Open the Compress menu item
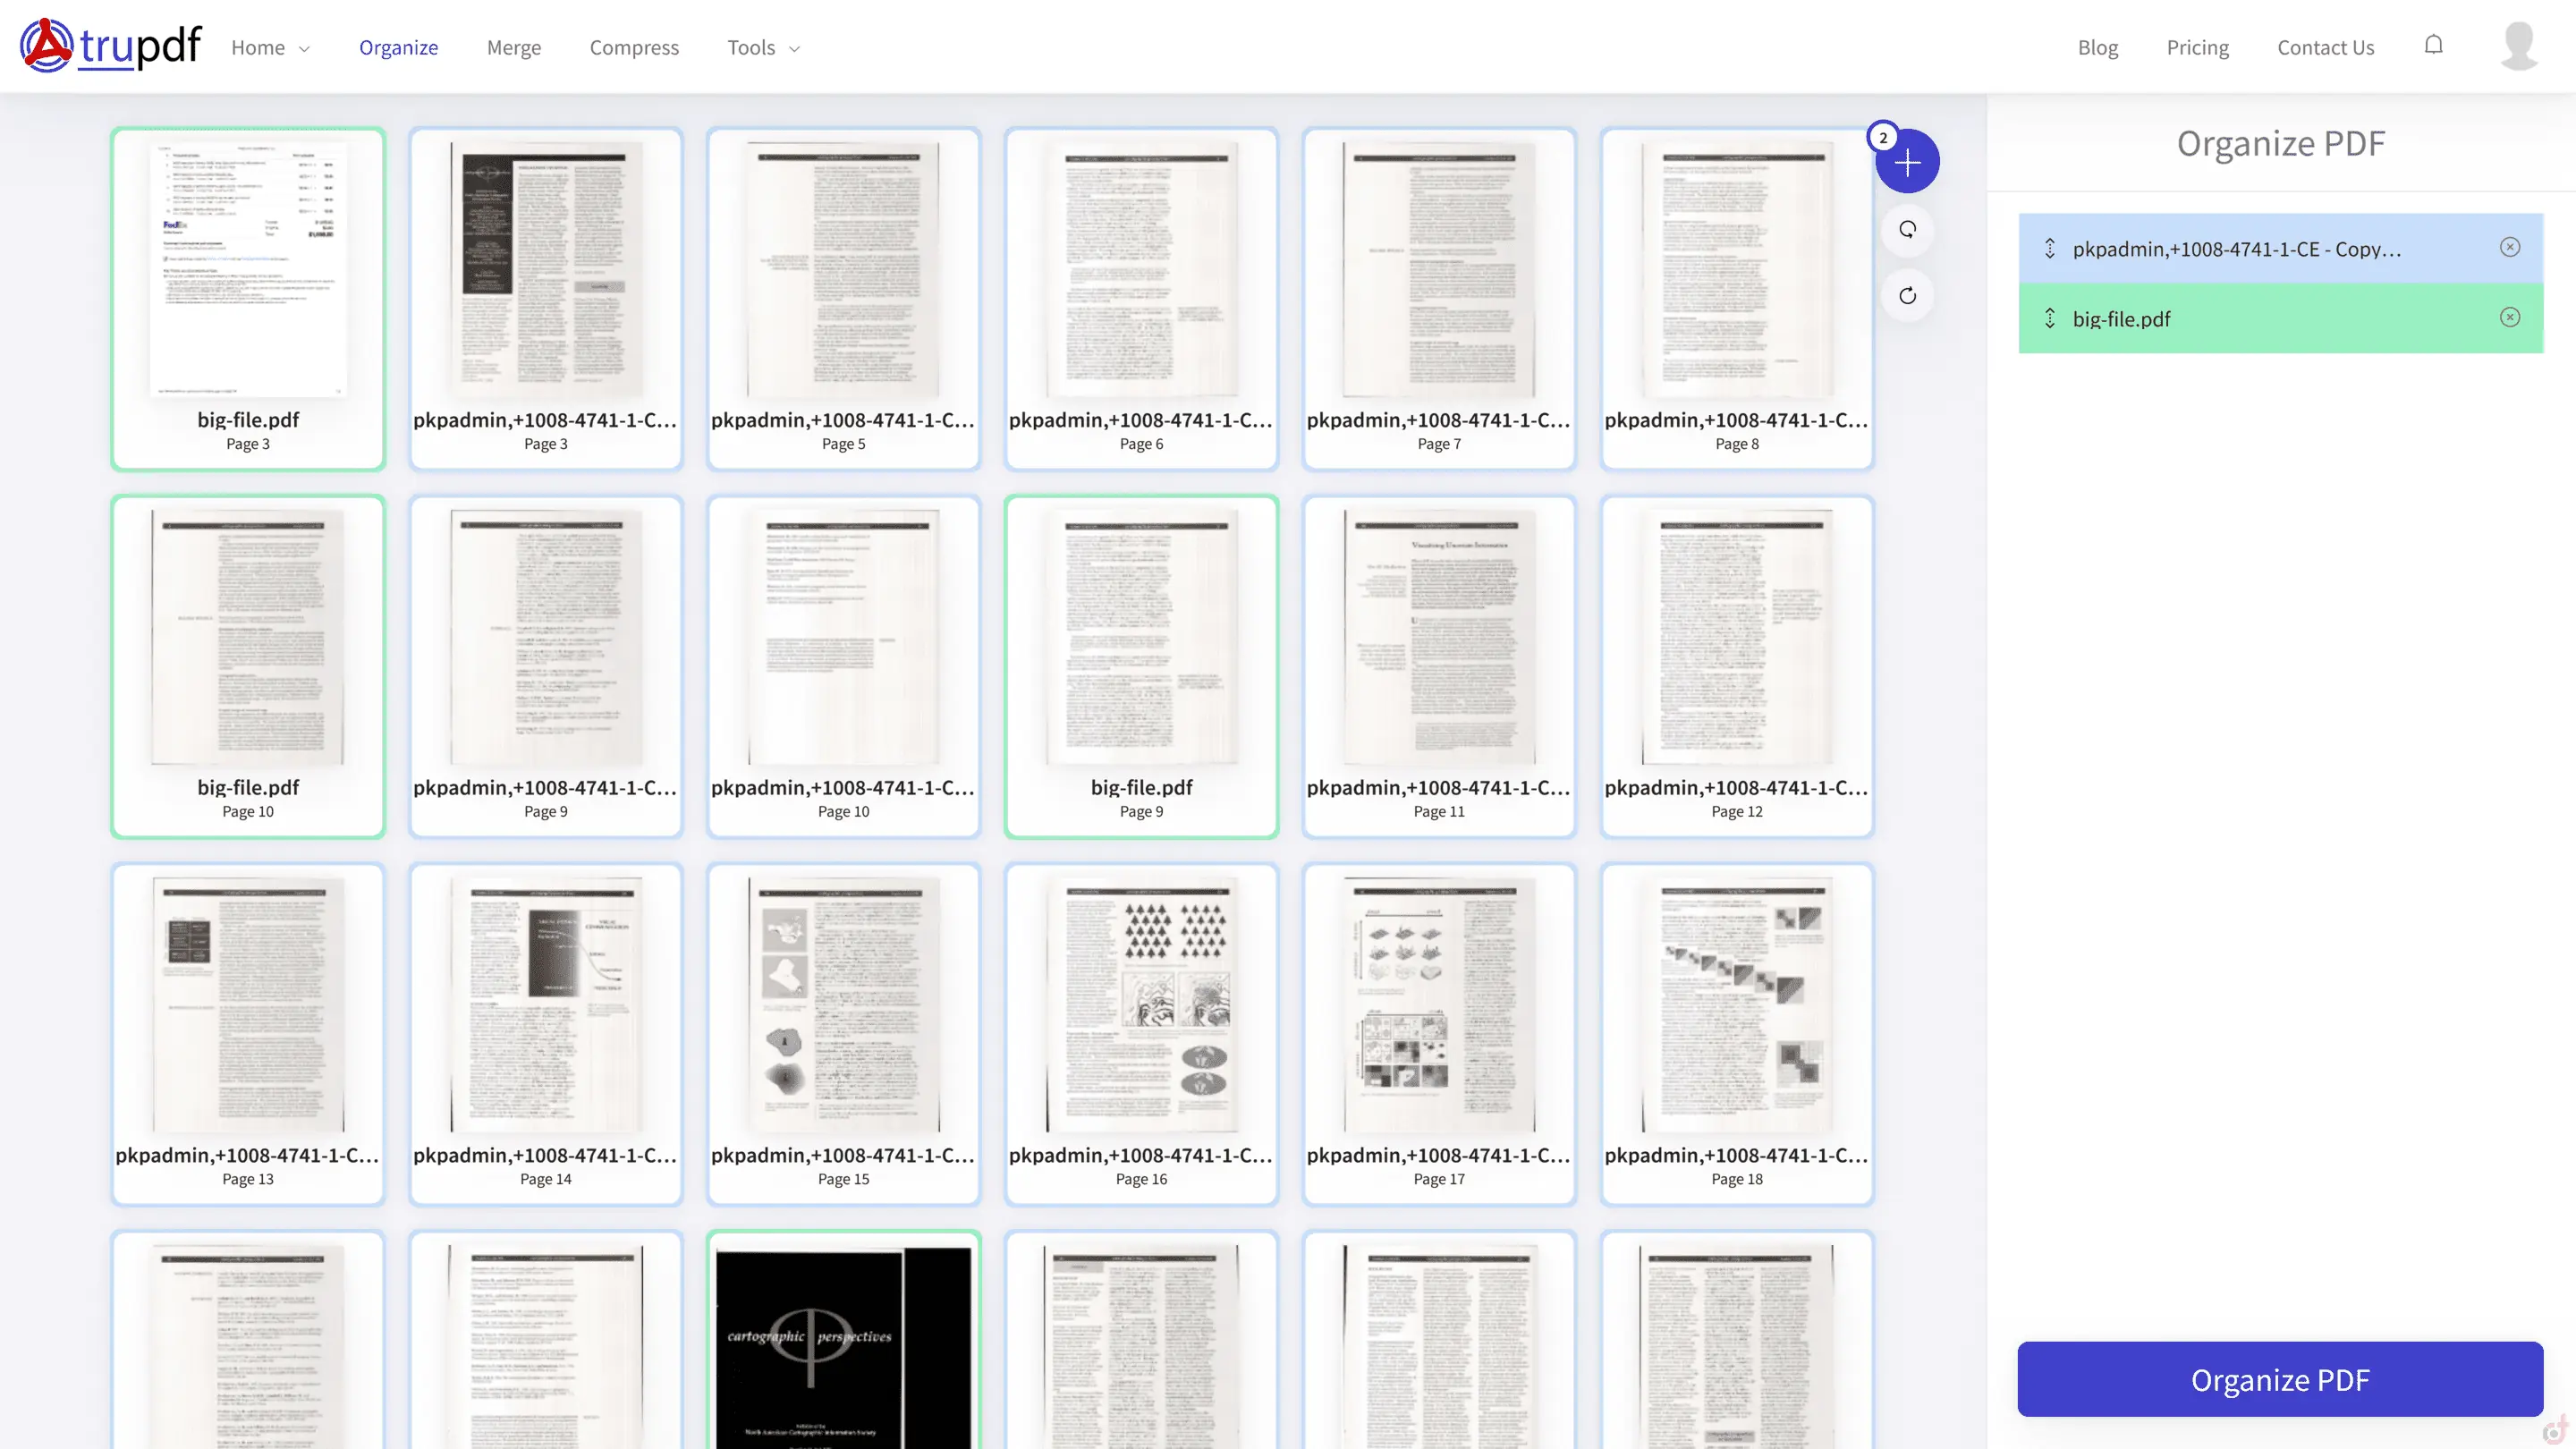 click(633, 48)
